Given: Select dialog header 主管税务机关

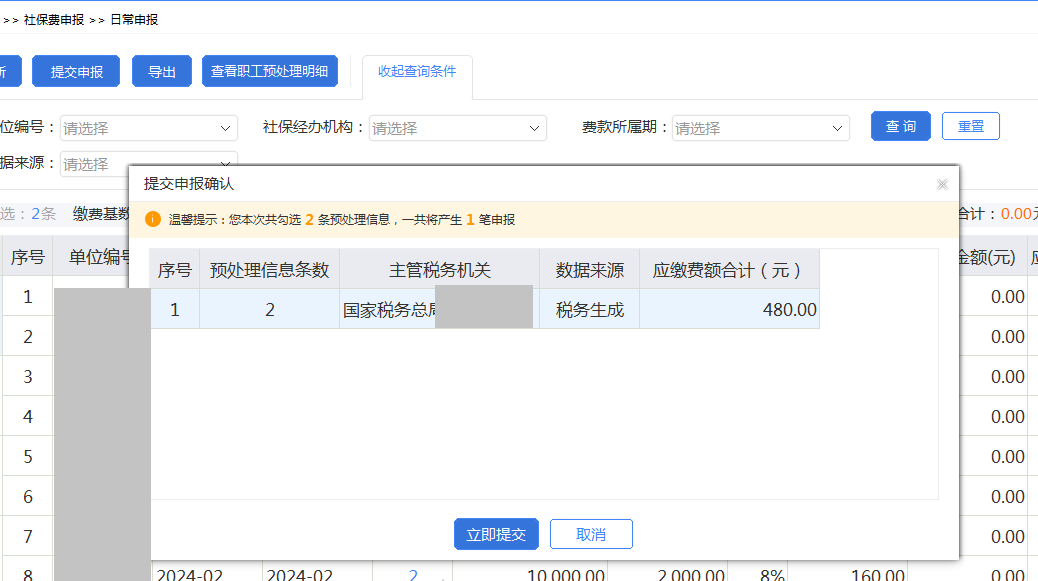Looking at the screenshot, I should click(x=440, y=270).
